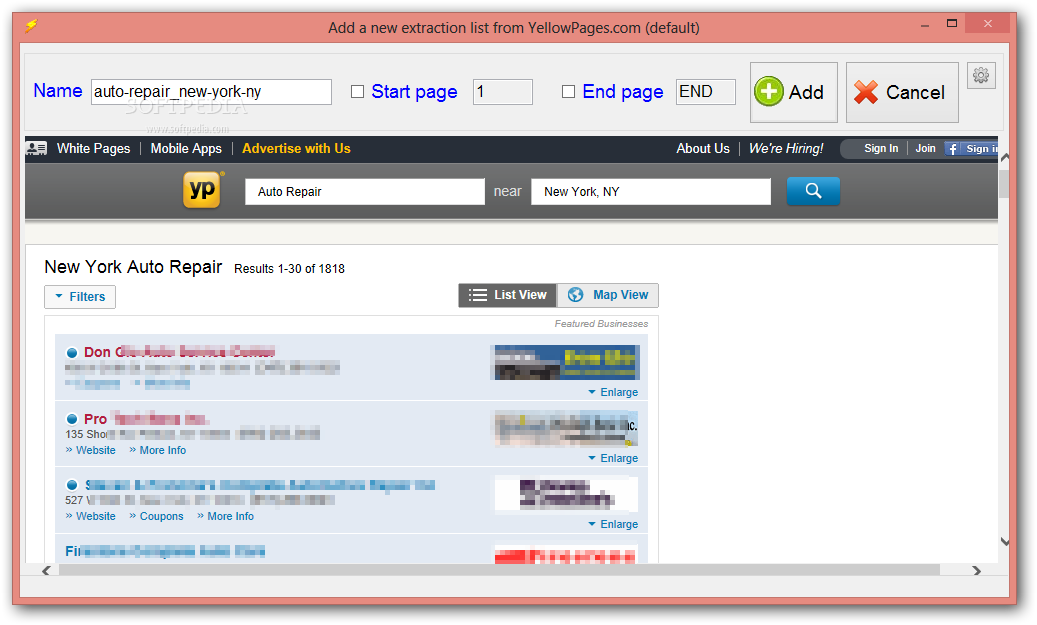Screen dimensions: 1037x625
Task: Click the blue dot beside 527 listing
Action: point(72,485)
